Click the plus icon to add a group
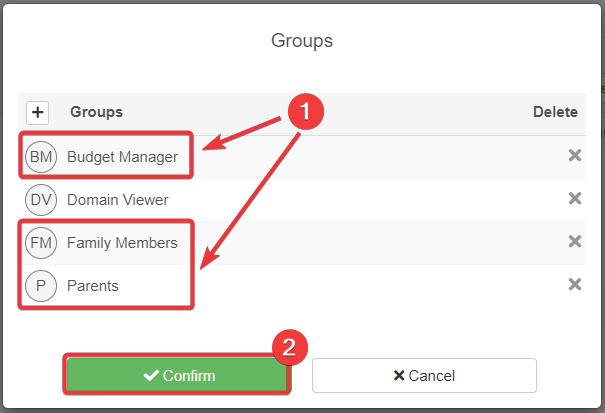The image size is (605, 413). point(37,113)
